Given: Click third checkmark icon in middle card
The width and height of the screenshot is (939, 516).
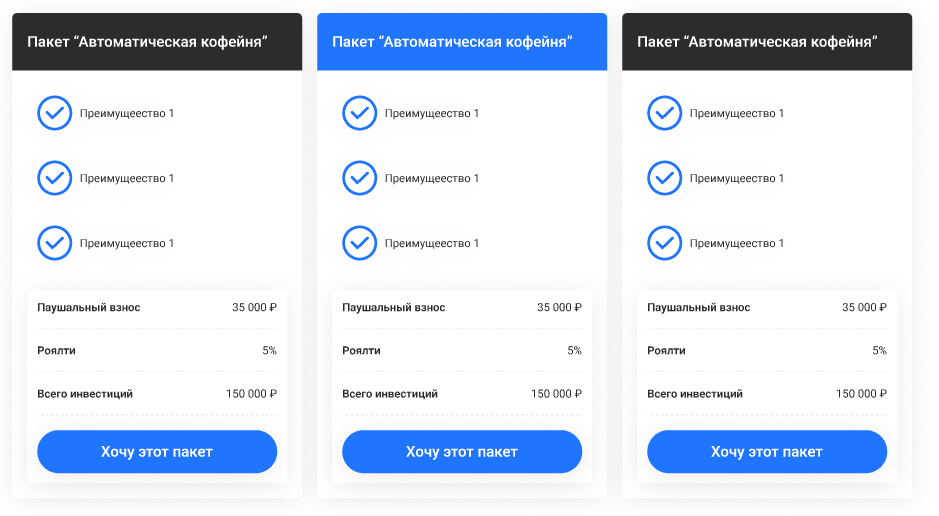Looking at the screenshot, I should [x=360, y=243].
